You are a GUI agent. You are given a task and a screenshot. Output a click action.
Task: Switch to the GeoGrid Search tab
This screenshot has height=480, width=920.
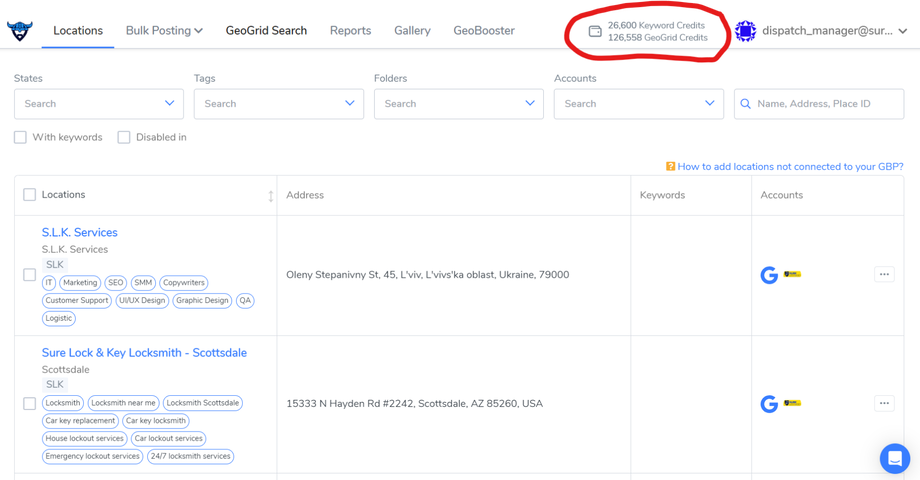click(x=266, y=31)
